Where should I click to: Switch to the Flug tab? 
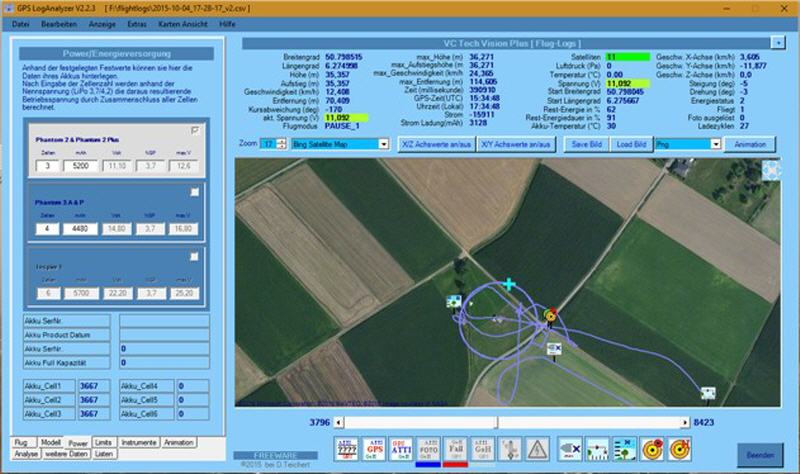pos(21,442)
